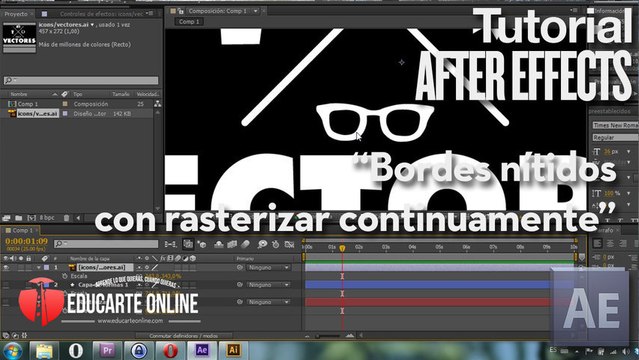Open Illustrator from taskbar
The image size is (639, 360).
pyautogui.click(x=233, y=350)
